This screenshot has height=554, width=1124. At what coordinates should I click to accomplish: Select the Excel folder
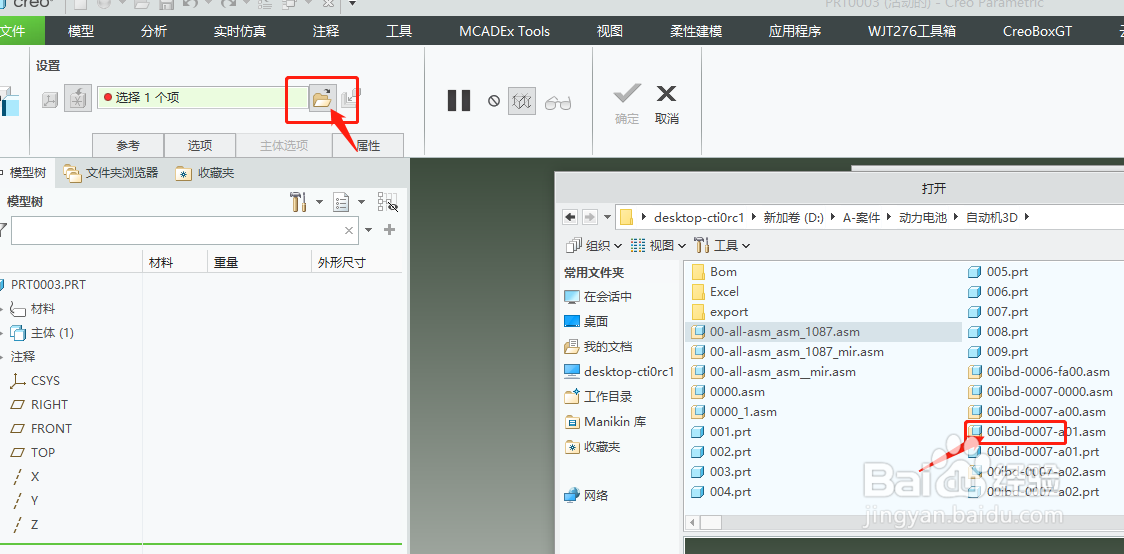point(715,292)
